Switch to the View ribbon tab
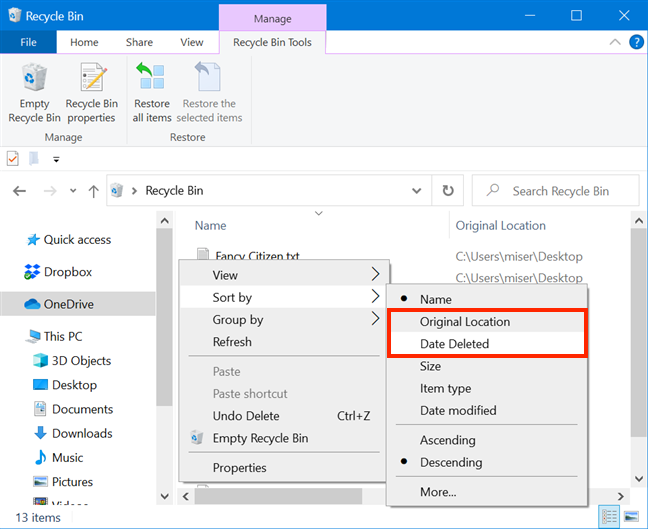 [192, 42]
